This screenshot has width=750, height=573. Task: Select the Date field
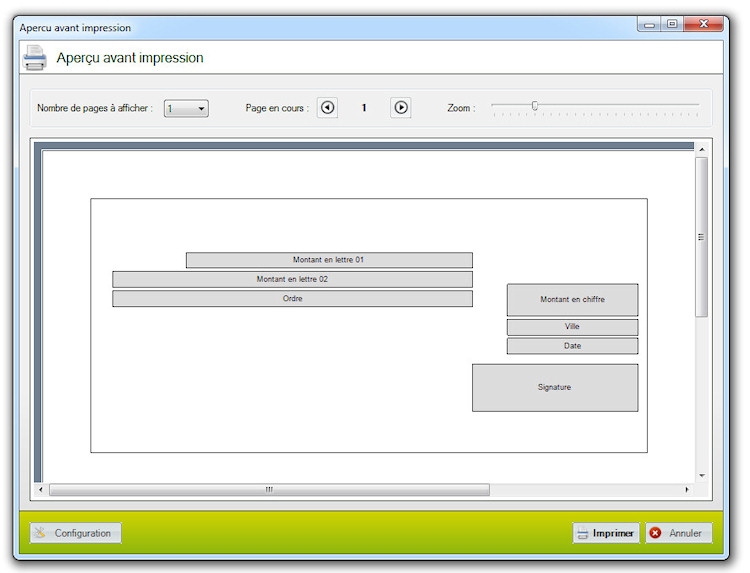point(572,346)
